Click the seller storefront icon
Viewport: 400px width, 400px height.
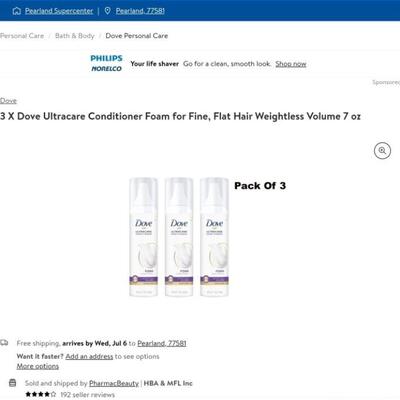(12, 383)
